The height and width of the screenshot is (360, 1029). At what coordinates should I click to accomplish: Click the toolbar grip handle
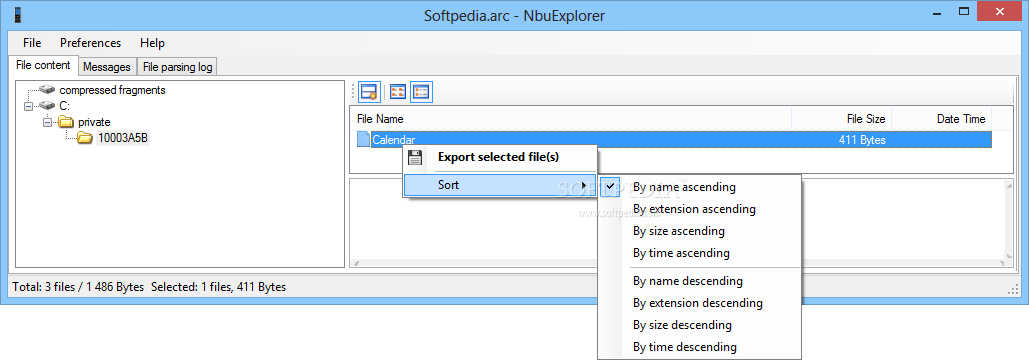click(353, 92)
